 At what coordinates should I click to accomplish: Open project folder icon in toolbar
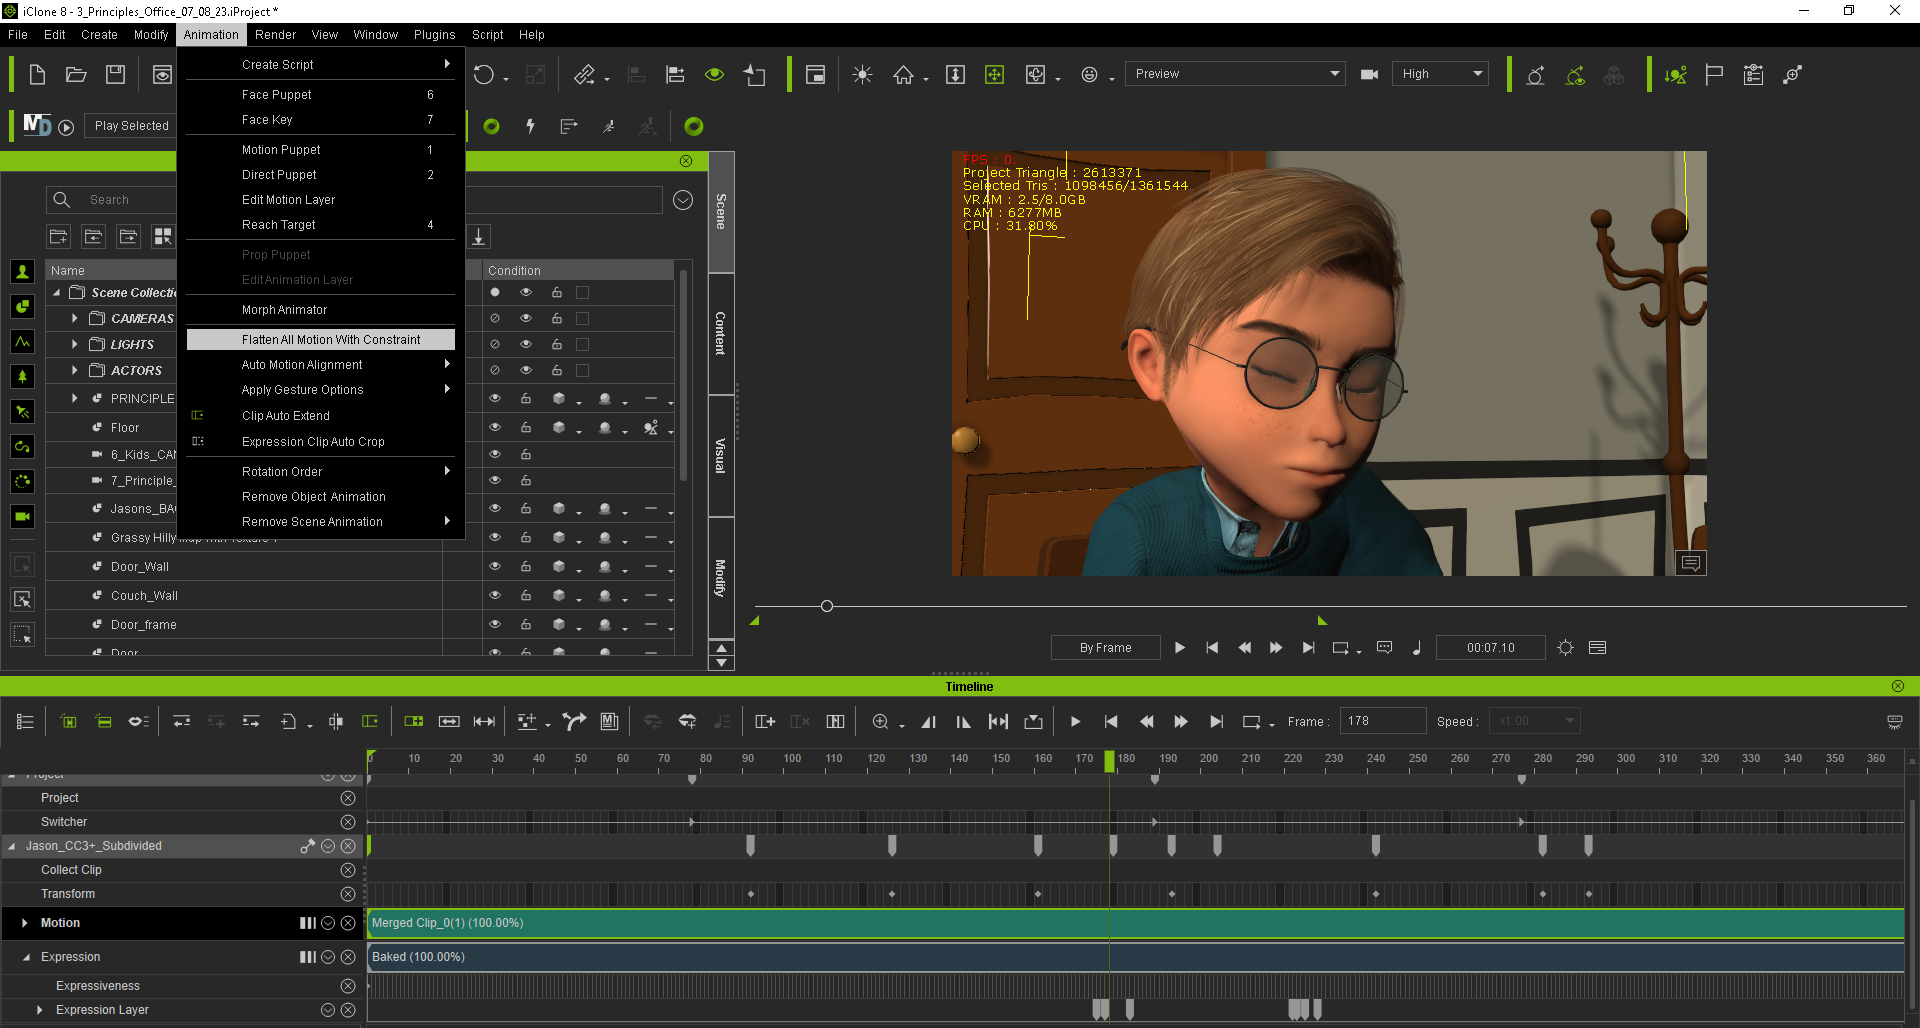(76, 75)
